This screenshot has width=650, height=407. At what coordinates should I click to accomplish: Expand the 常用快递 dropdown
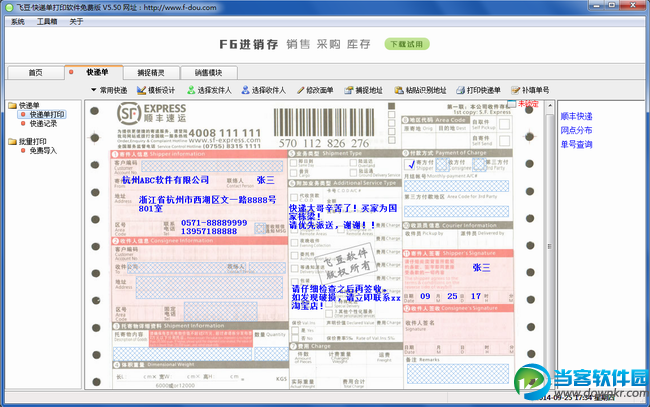pos(109,90)
